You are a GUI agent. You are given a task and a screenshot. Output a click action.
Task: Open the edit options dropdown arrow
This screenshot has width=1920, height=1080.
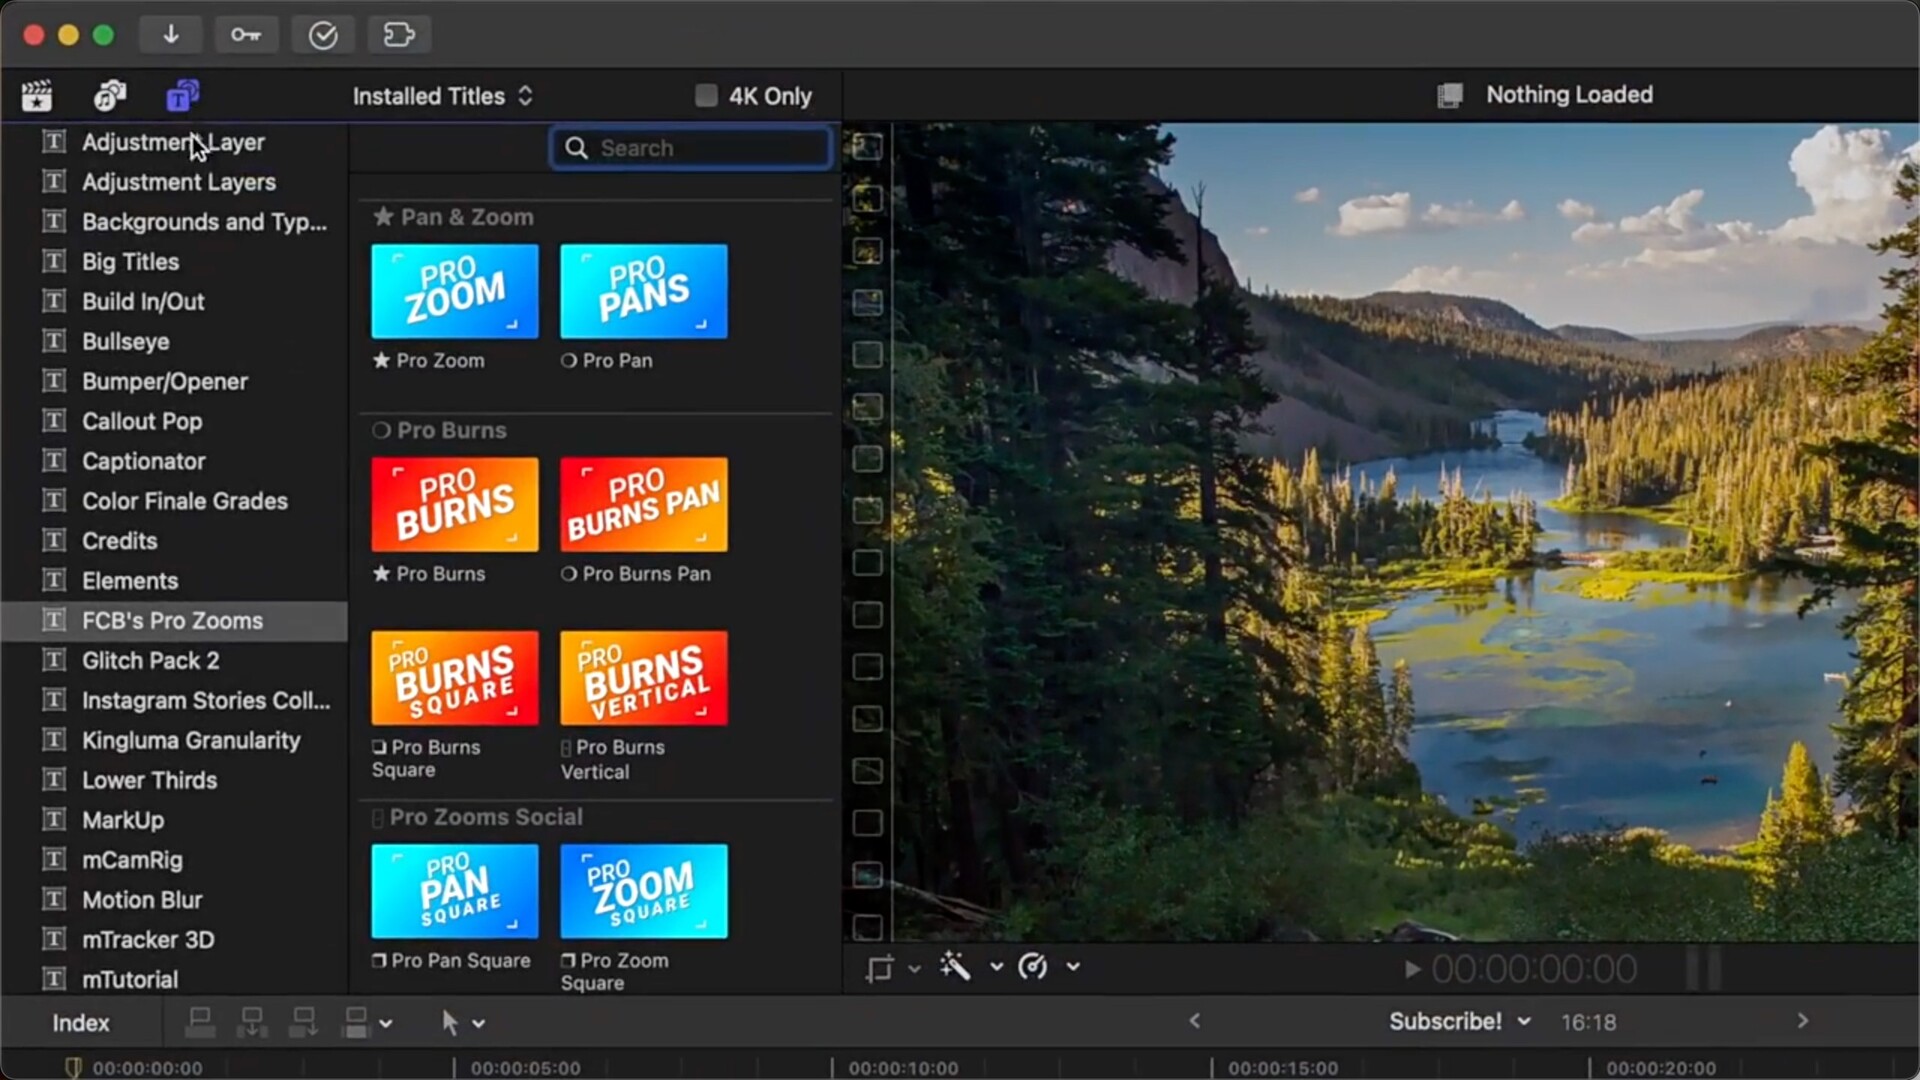point(386,1024)
